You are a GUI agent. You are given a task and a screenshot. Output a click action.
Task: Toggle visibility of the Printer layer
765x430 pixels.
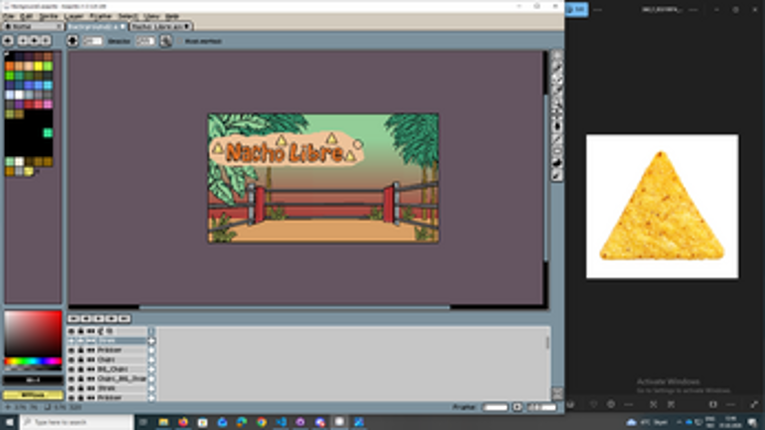[x=72, y=350]
